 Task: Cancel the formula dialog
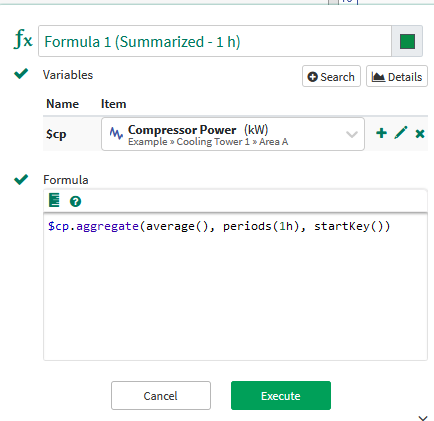[161, 395]
